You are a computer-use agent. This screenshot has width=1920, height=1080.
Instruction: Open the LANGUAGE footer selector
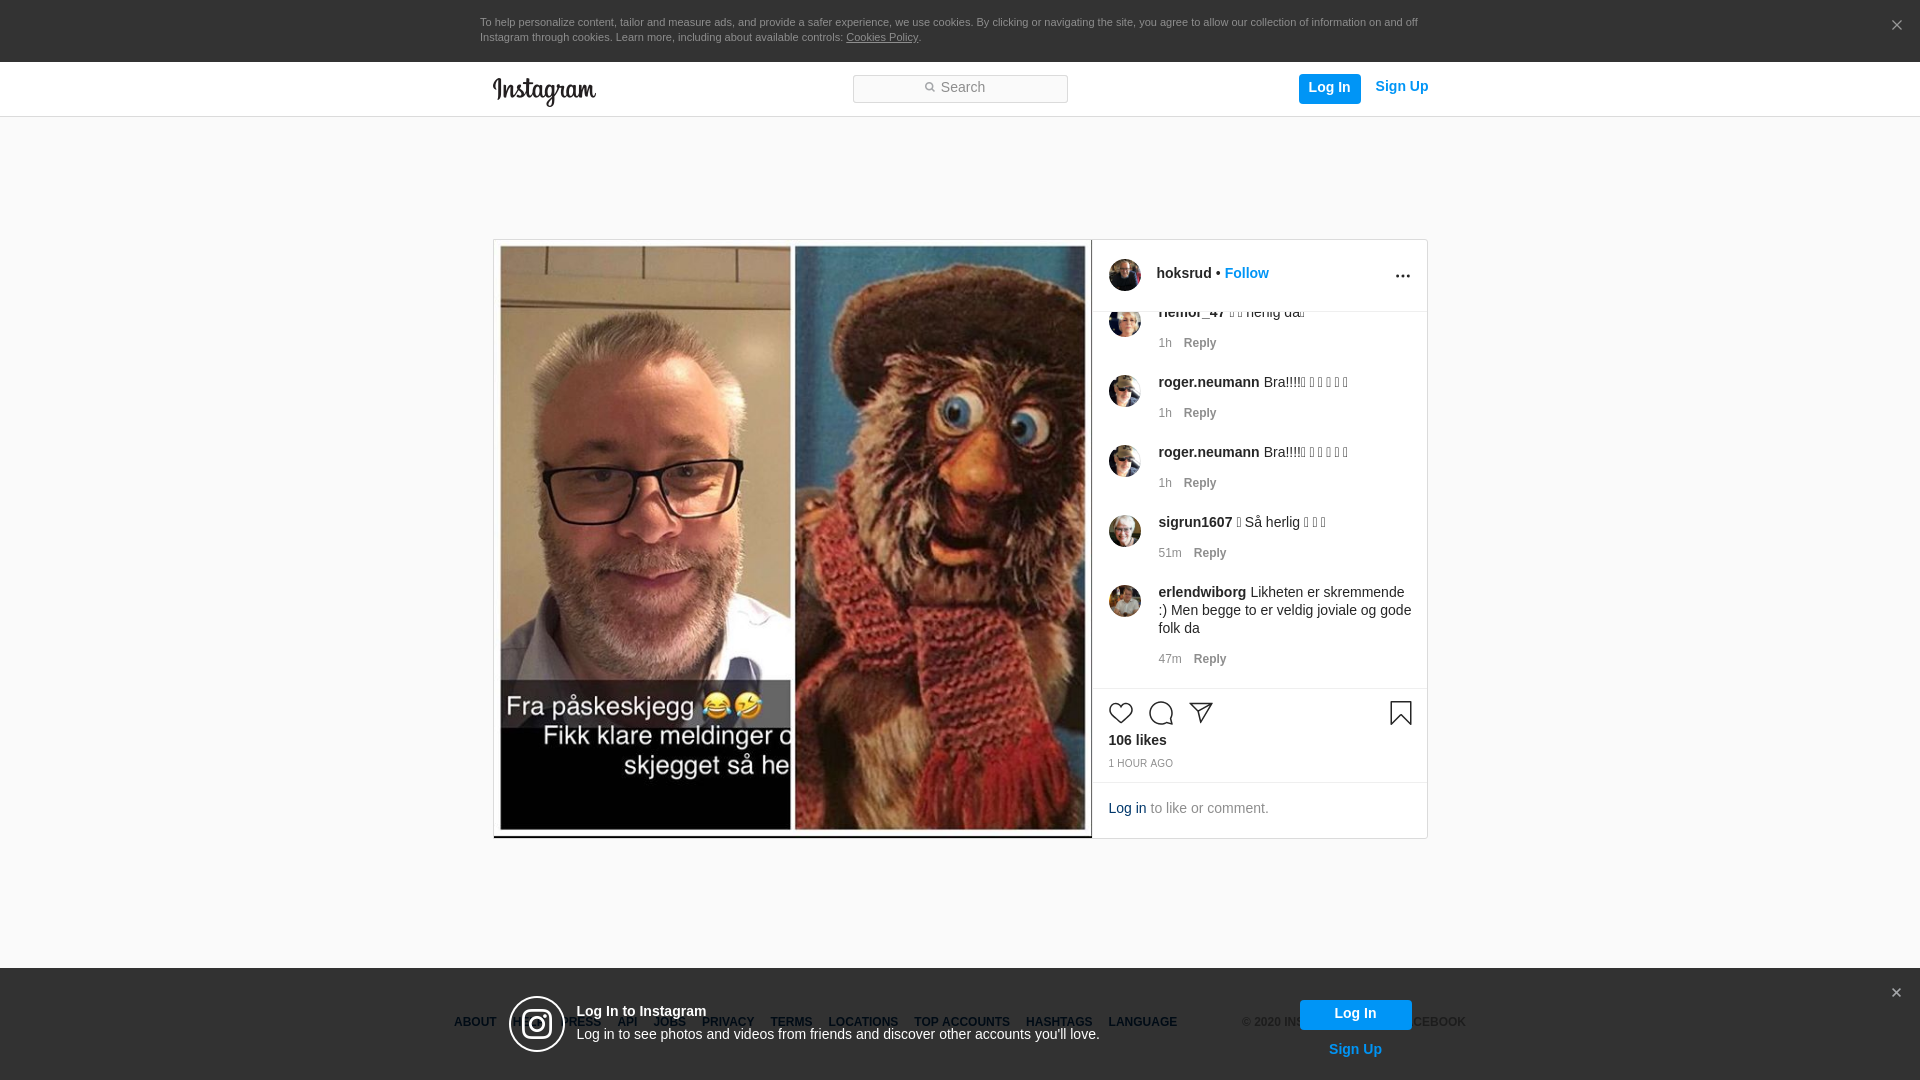pos(1142,1022)
